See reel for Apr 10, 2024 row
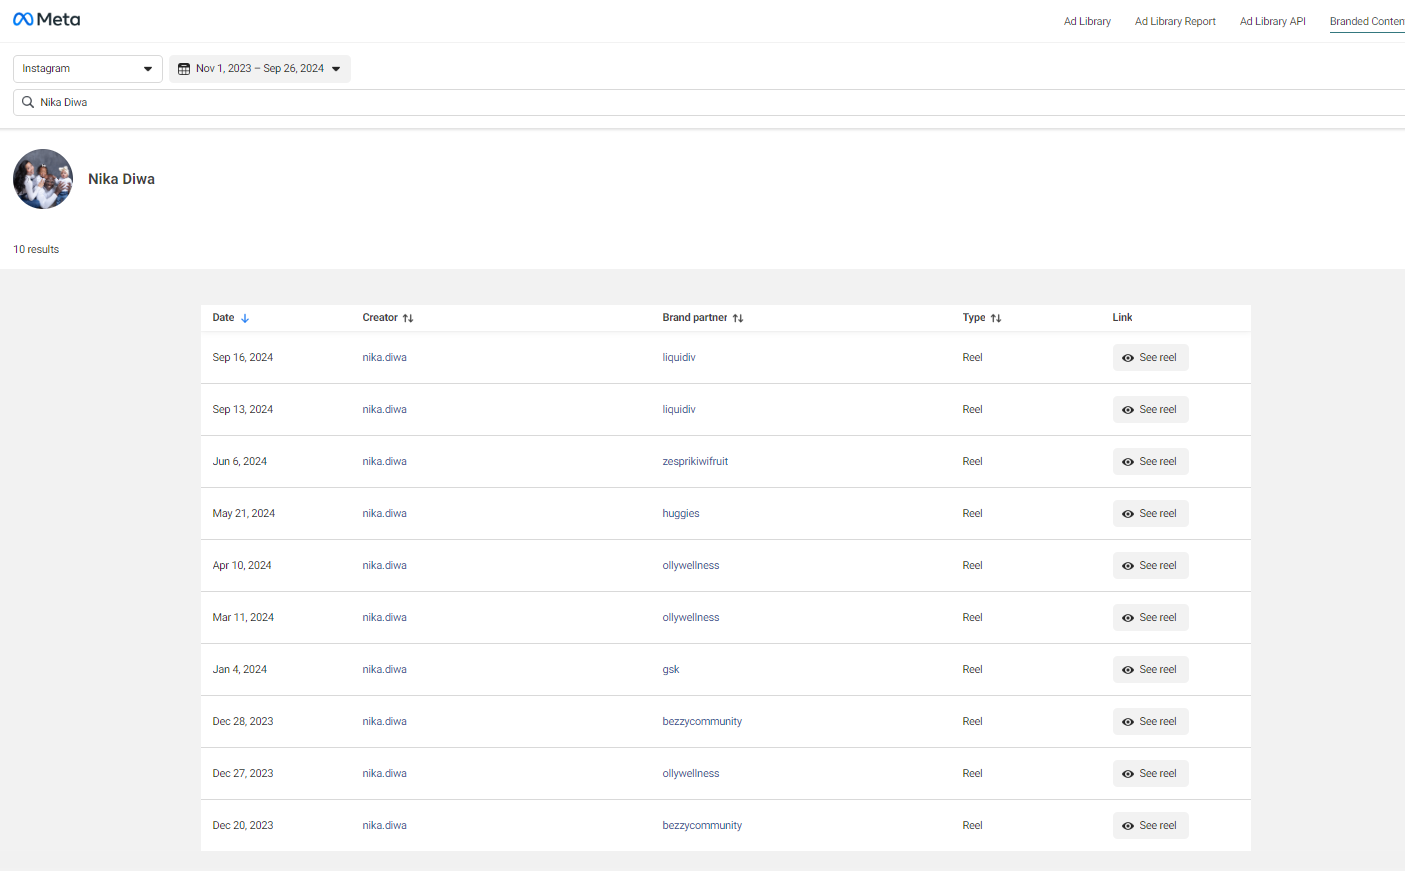Screen dimensions: 1405x871 pyautogui.click(x=1150, y=566)
